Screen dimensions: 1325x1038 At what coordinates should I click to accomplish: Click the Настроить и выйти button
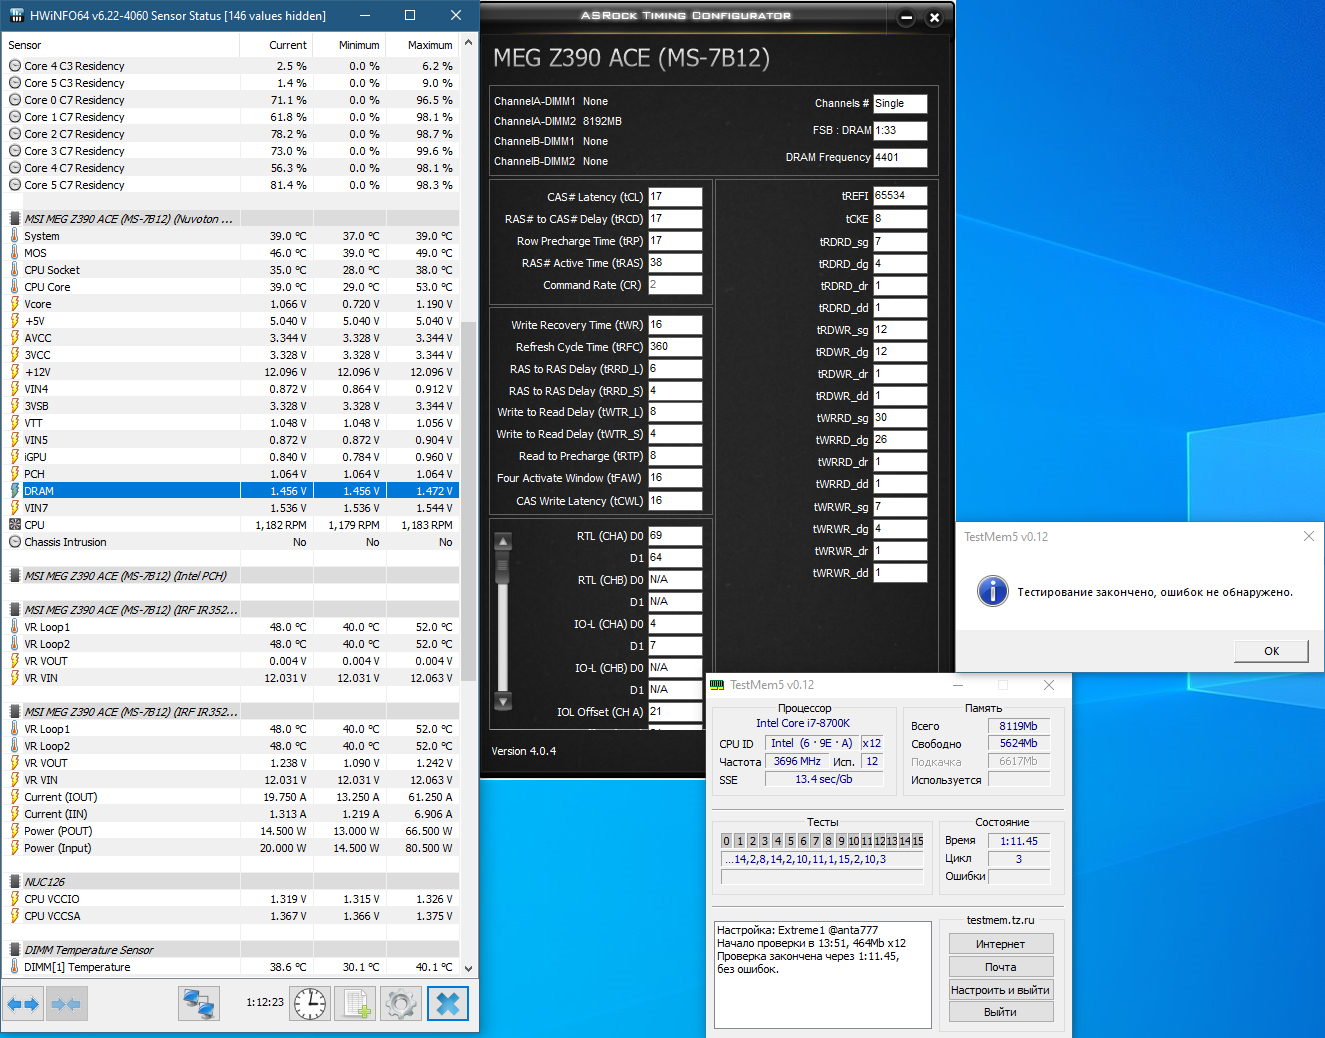1000,990
